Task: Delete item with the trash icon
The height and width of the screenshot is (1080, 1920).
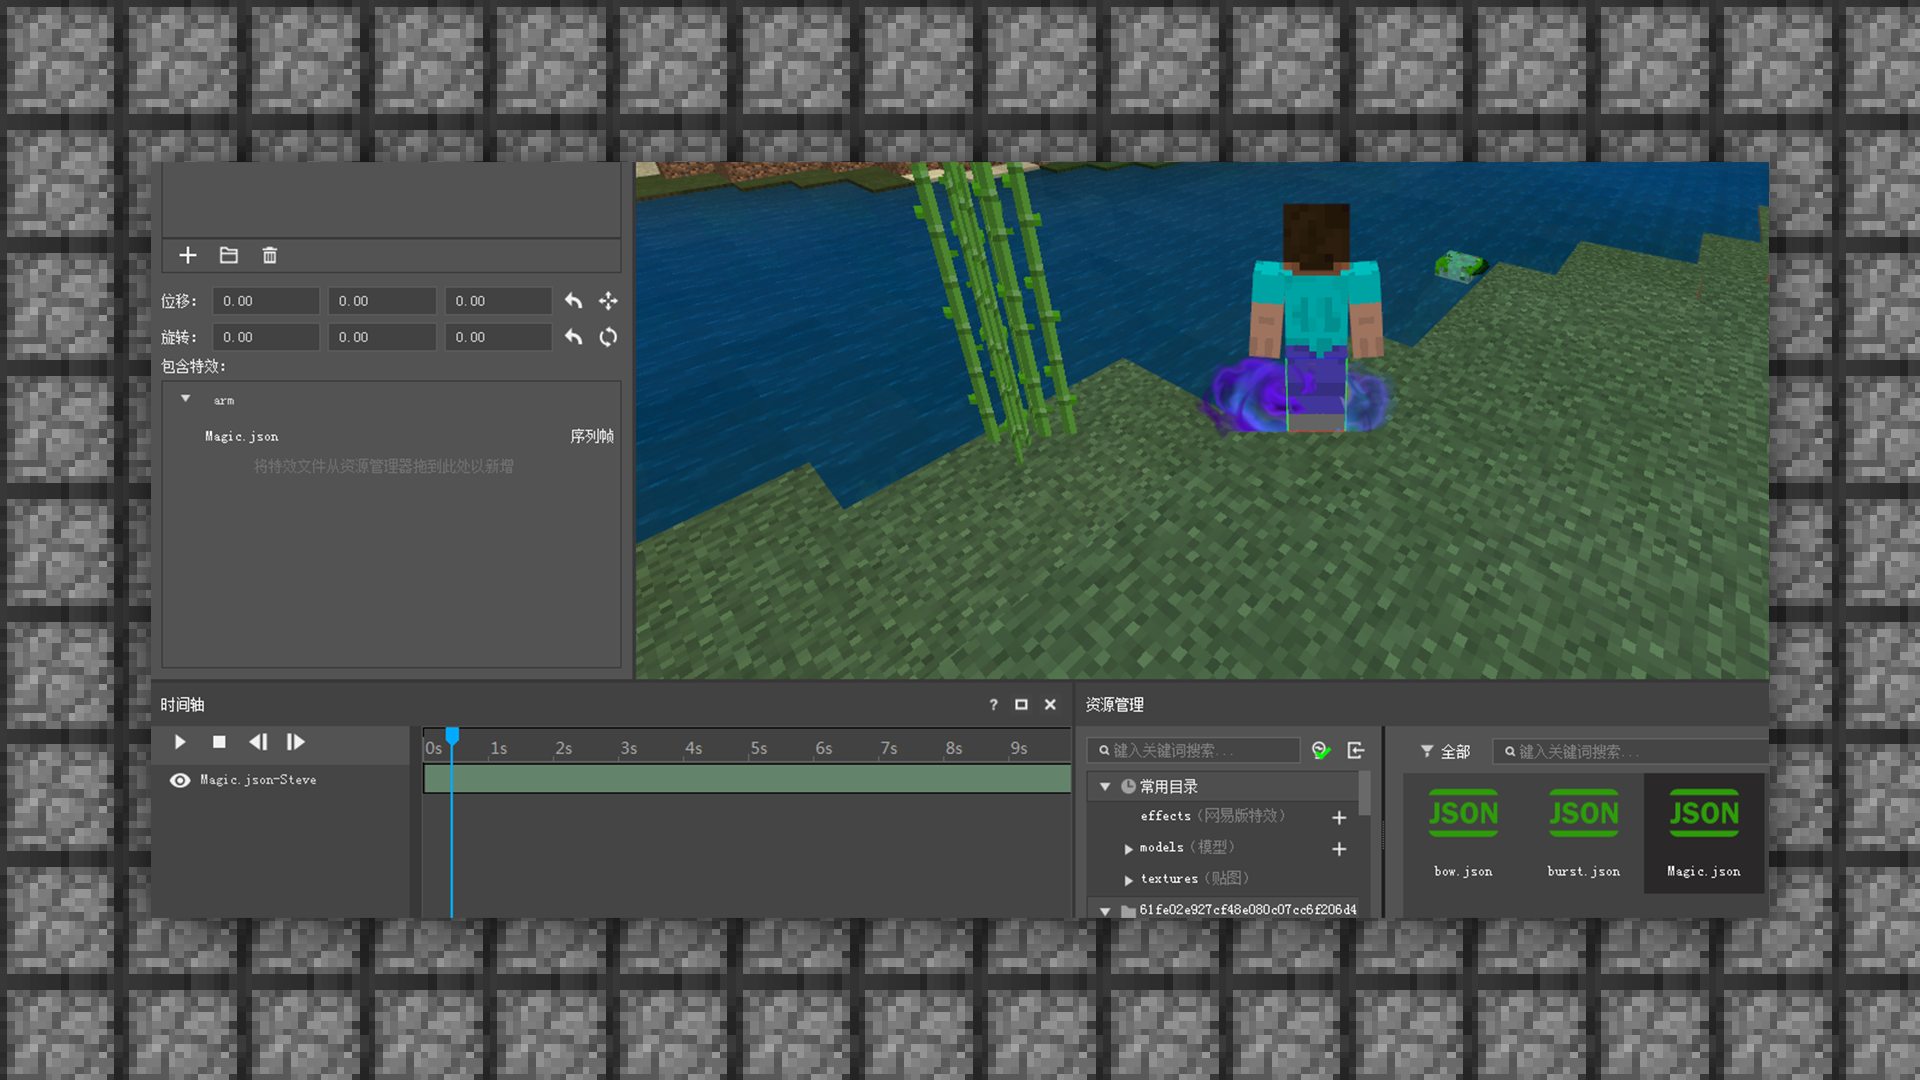Action: [x=270, y=255]
